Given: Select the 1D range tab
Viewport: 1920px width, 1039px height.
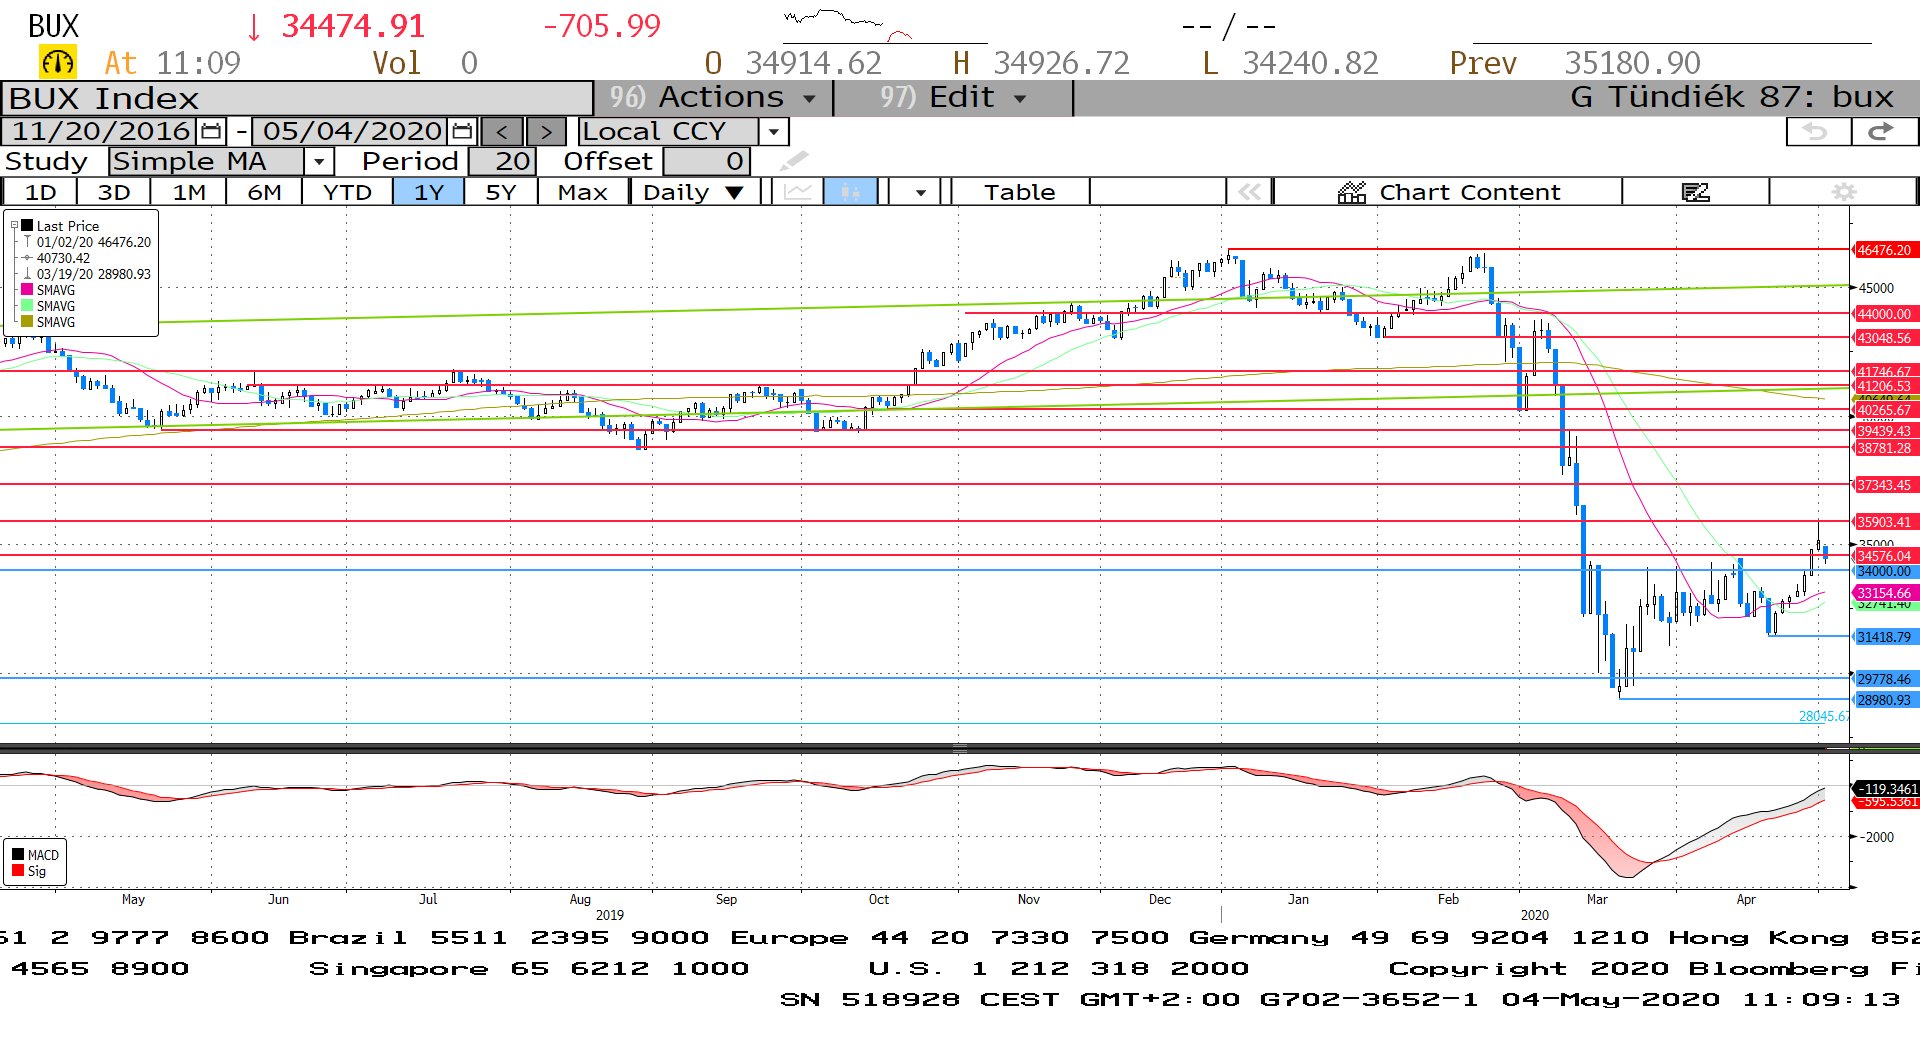Looking at the screenshot, I should [40, 192].
